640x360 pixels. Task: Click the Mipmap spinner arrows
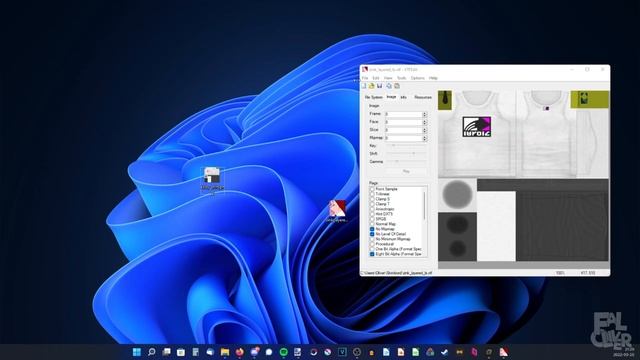click(424, 138)
